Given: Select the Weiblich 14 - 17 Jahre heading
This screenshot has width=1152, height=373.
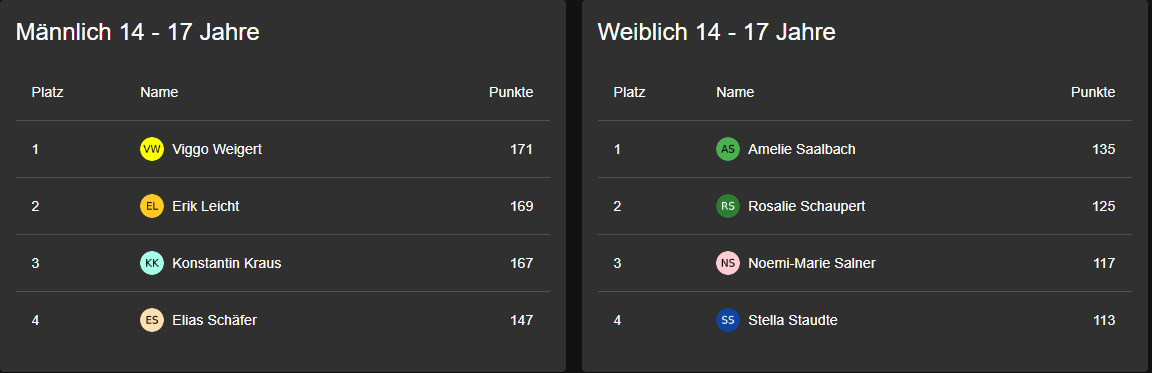Looking at the screenshot, I should (x=716, y=32).
